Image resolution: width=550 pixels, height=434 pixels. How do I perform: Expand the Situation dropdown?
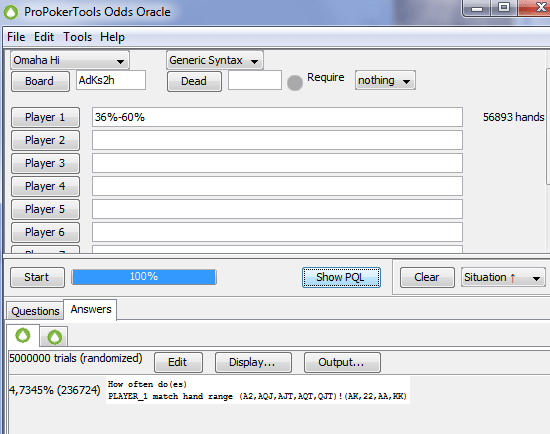pyautogui.click(x=503, y=278)
